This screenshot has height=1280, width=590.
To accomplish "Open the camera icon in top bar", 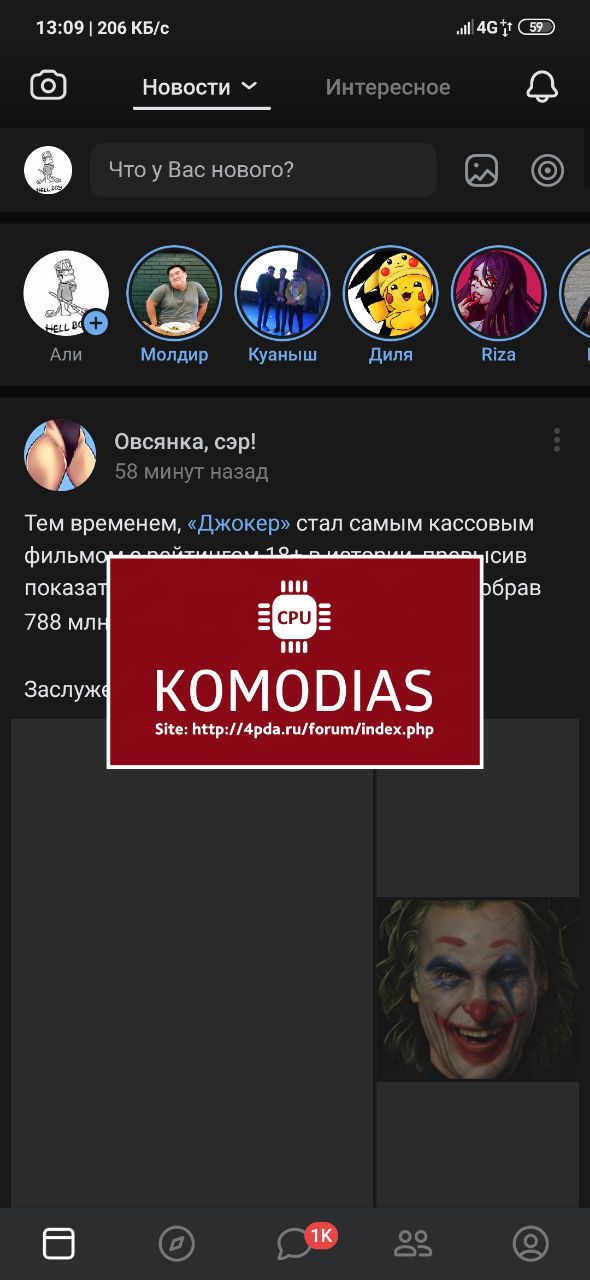I will pyautogui.click(x=48, y=86).
